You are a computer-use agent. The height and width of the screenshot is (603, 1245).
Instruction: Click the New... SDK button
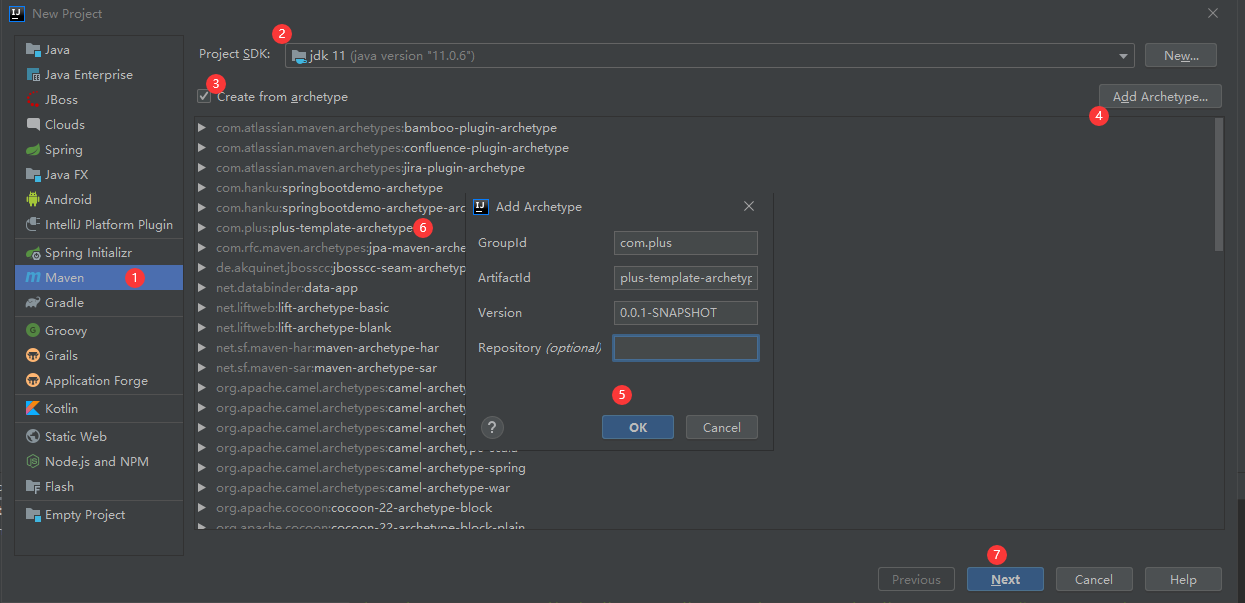[x=1181, y=56]
